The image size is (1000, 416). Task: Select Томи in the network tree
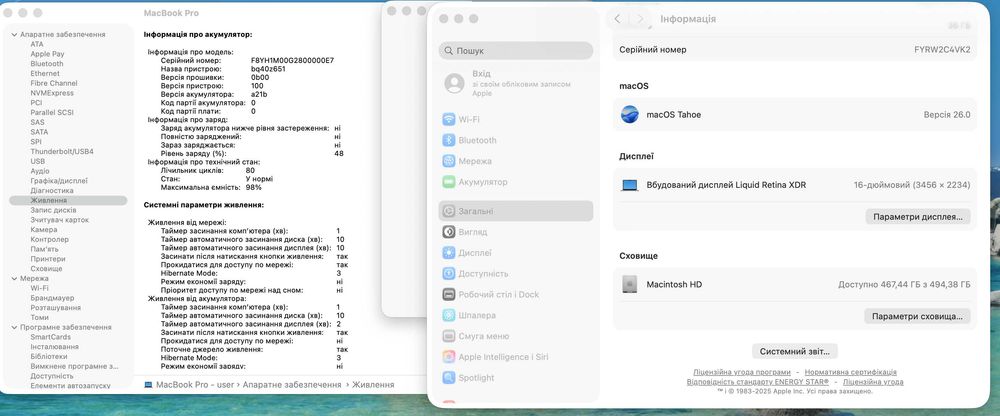tap(40, 317)
